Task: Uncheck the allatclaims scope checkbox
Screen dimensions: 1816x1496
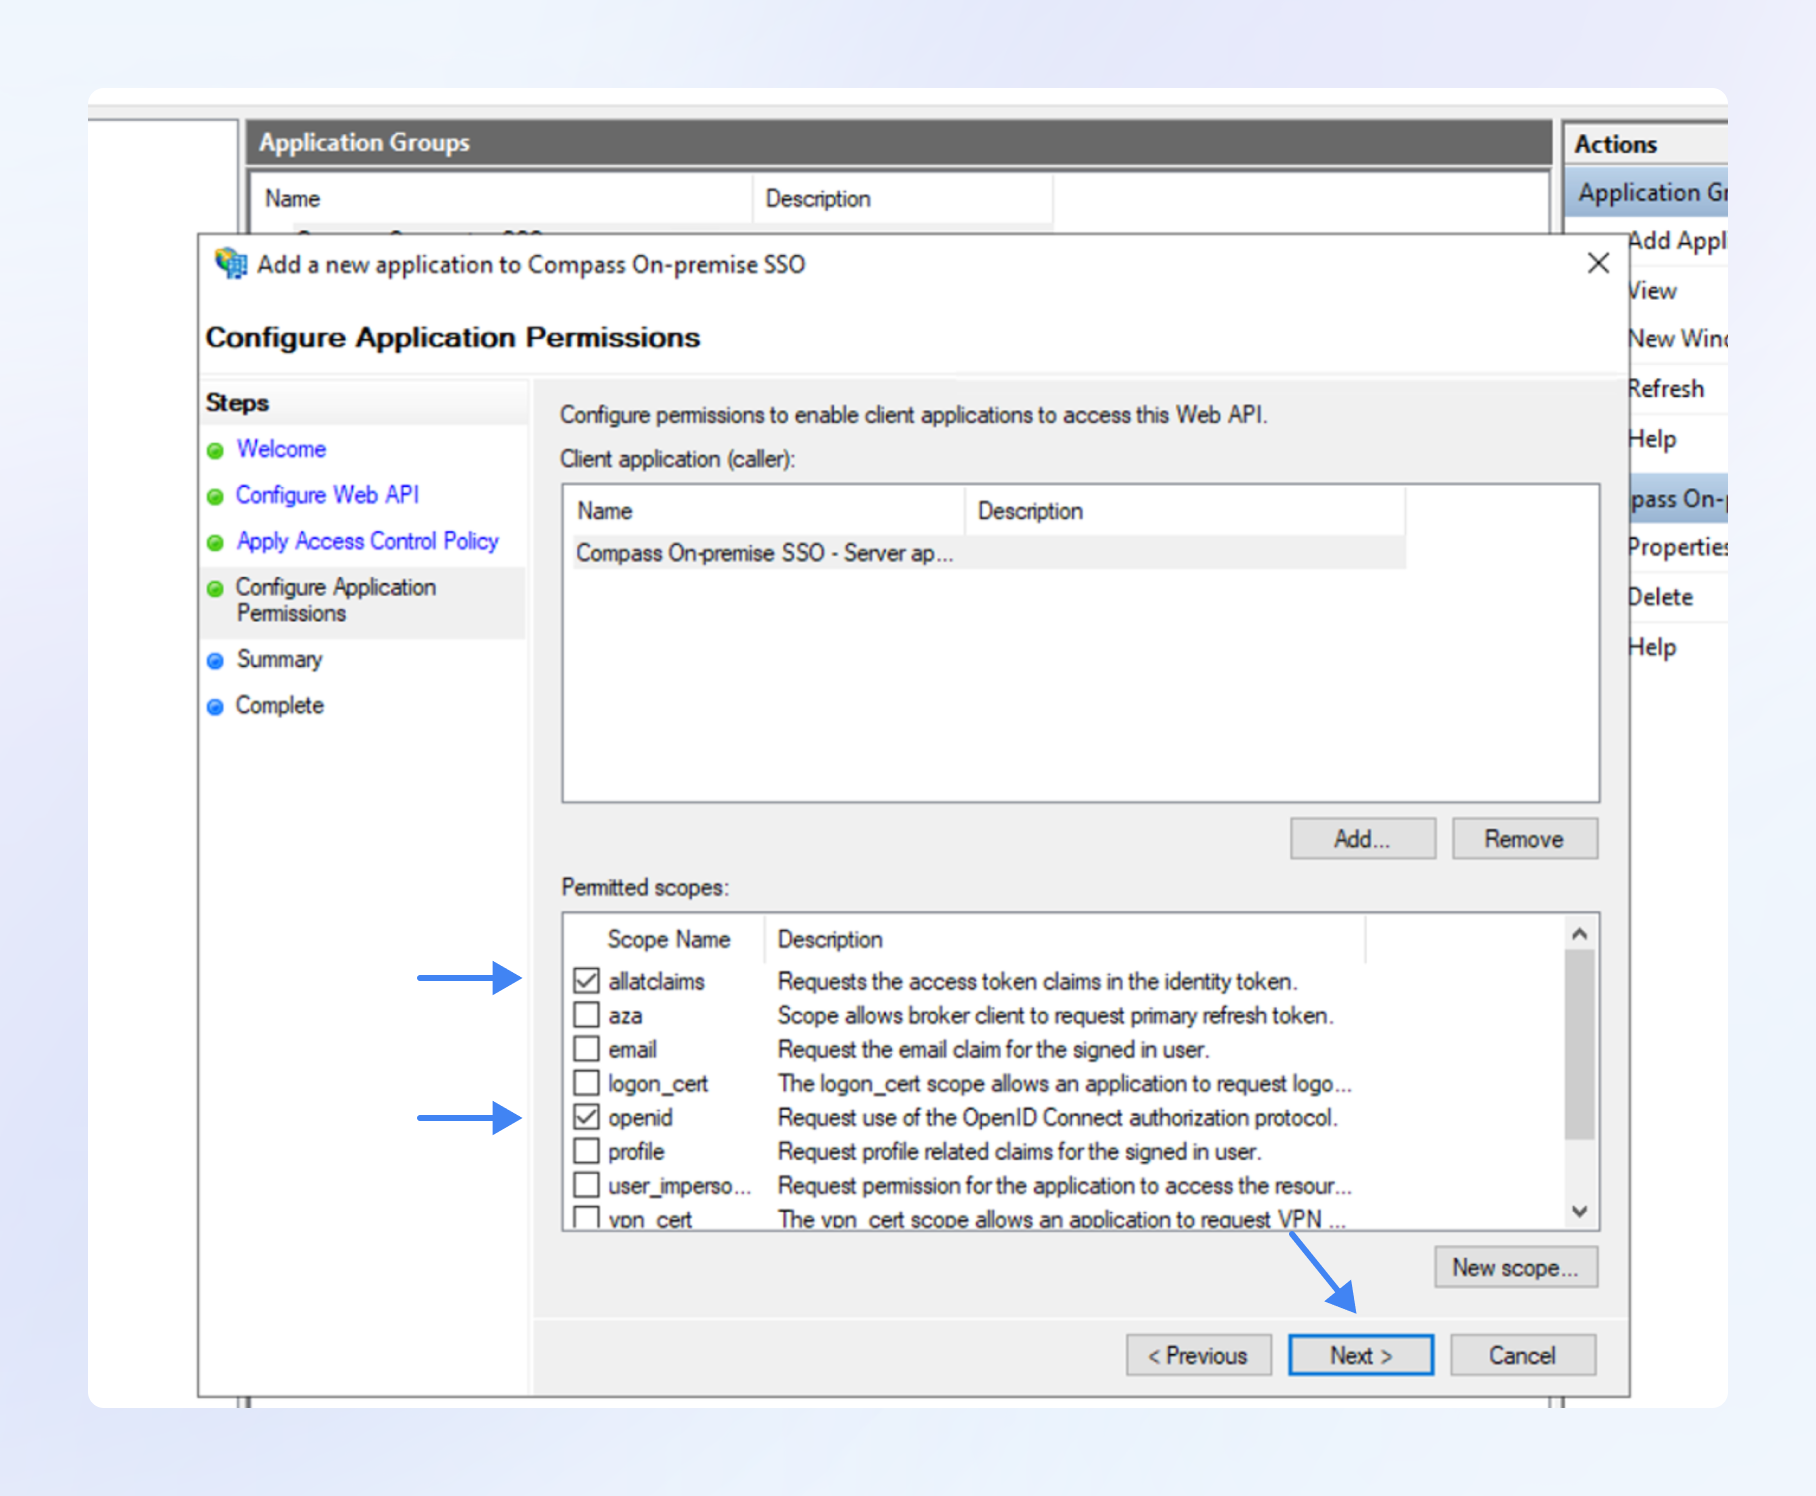Action: pyautogui.click(x=587, y=981)
